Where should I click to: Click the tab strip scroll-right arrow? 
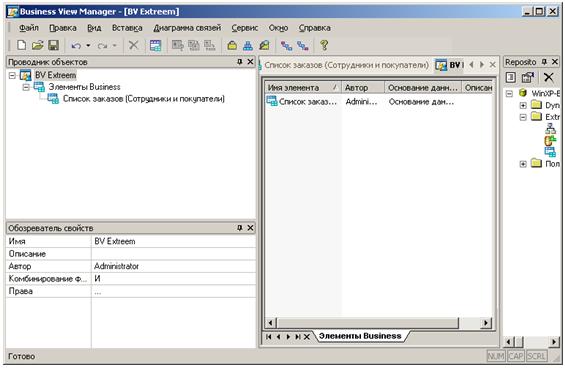tap(482, 65)
